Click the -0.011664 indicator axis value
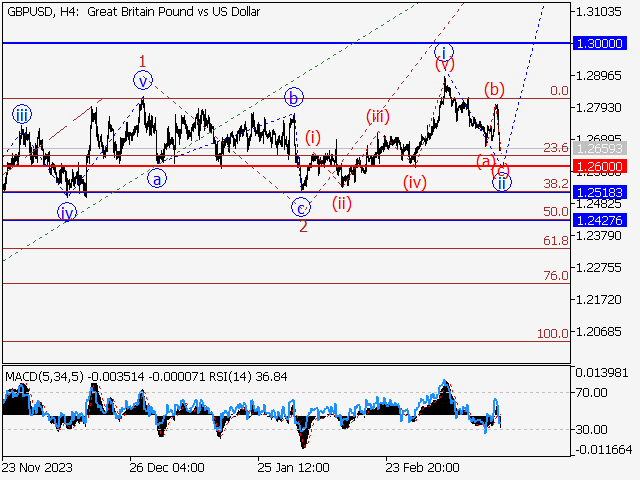 pos(604,449)
